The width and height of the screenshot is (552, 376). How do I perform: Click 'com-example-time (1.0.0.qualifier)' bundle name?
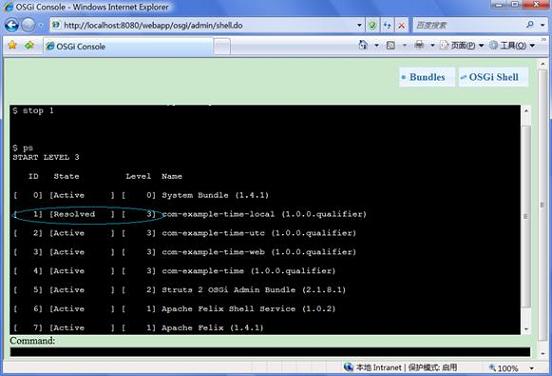click(249, 271)
